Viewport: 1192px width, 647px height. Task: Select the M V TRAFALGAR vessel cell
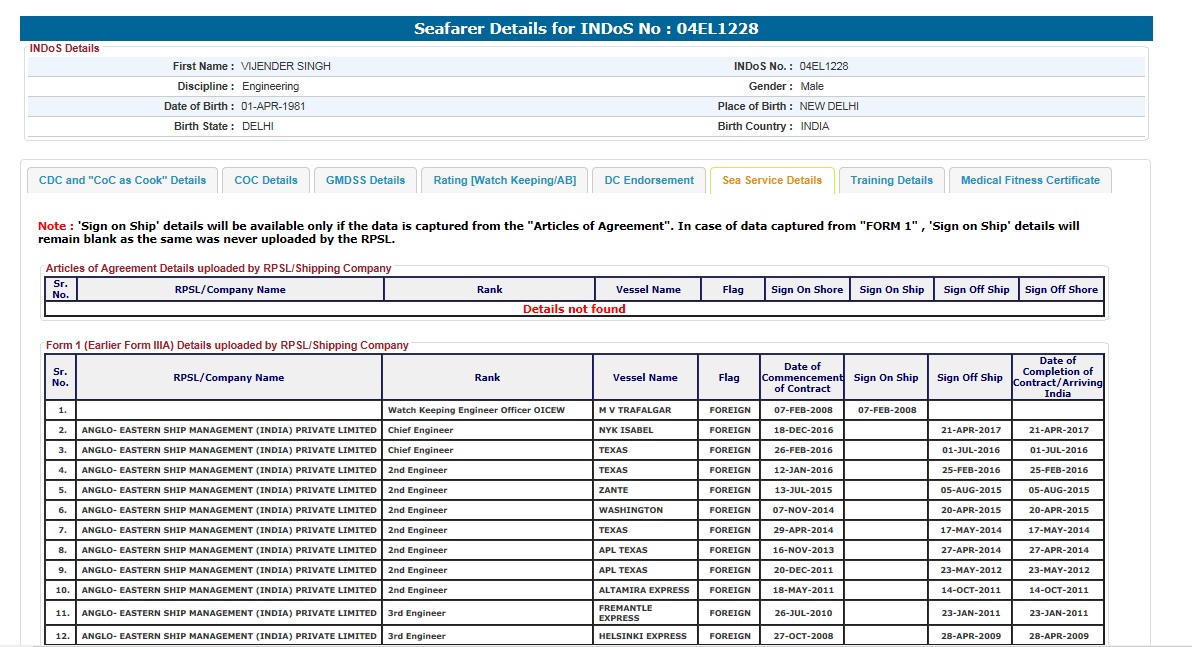click(635, 410)
